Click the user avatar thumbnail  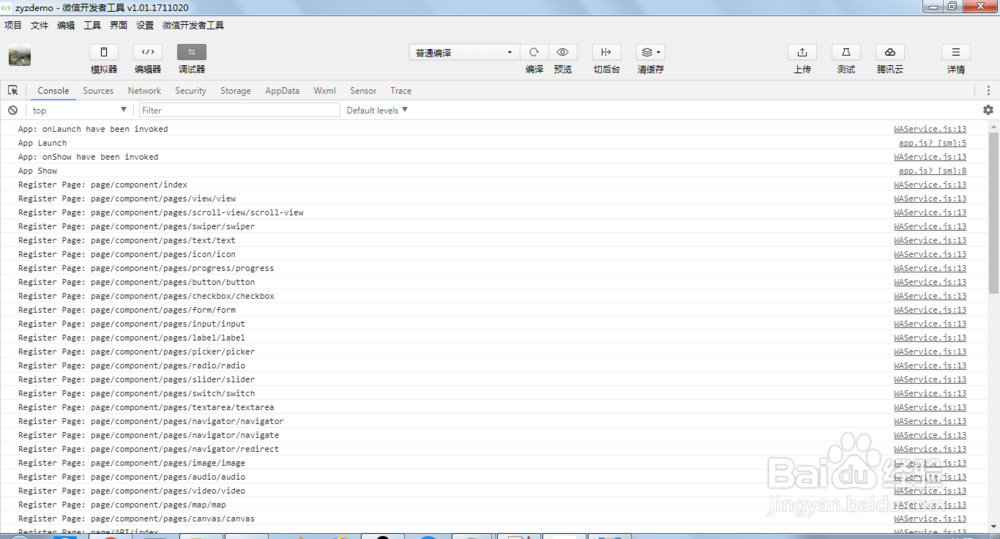pyautogui.click(x=20, y=56)
